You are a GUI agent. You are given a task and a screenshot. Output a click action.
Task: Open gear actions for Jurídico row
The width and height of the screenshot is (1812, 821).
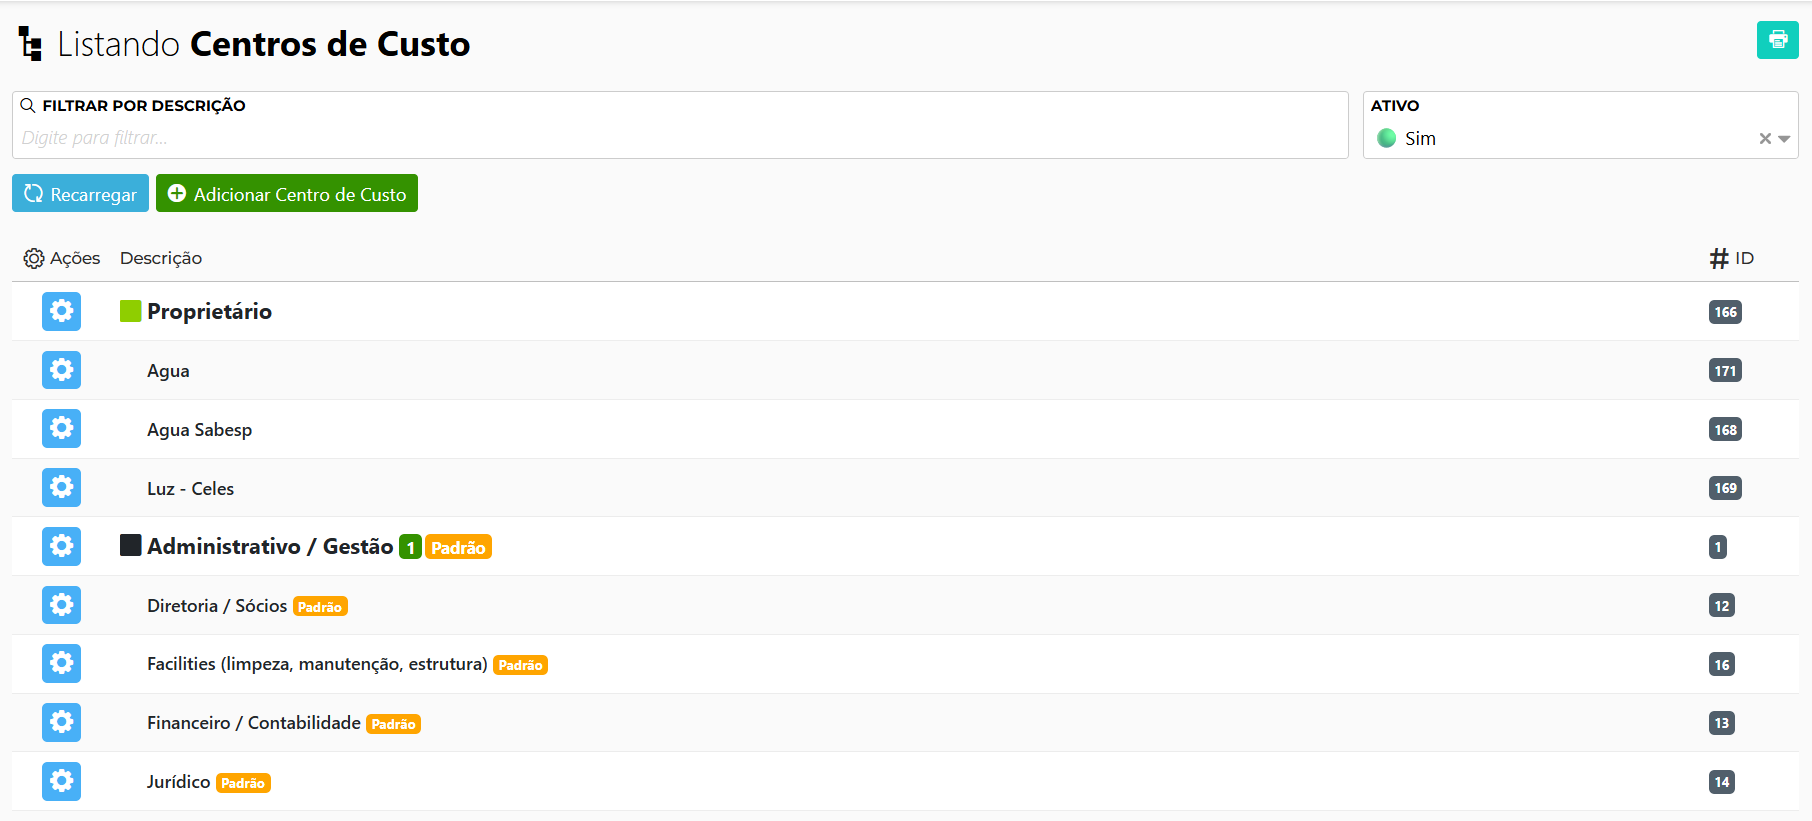[61, 781]
